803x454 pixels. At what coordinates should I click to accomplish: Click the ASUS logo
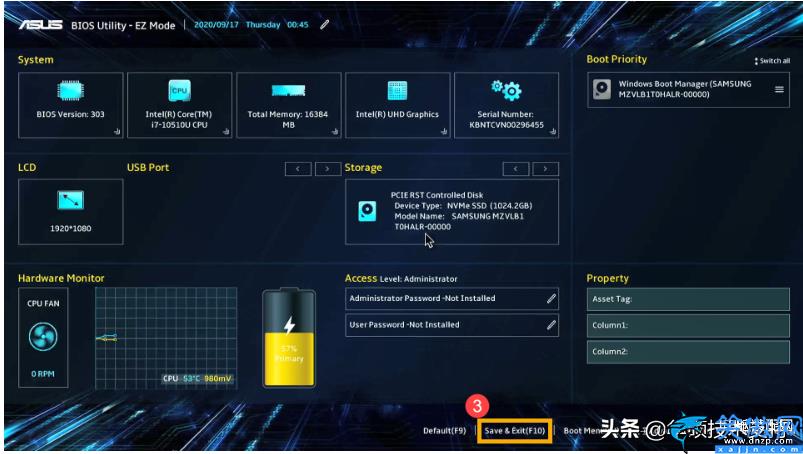pos(41,25)
